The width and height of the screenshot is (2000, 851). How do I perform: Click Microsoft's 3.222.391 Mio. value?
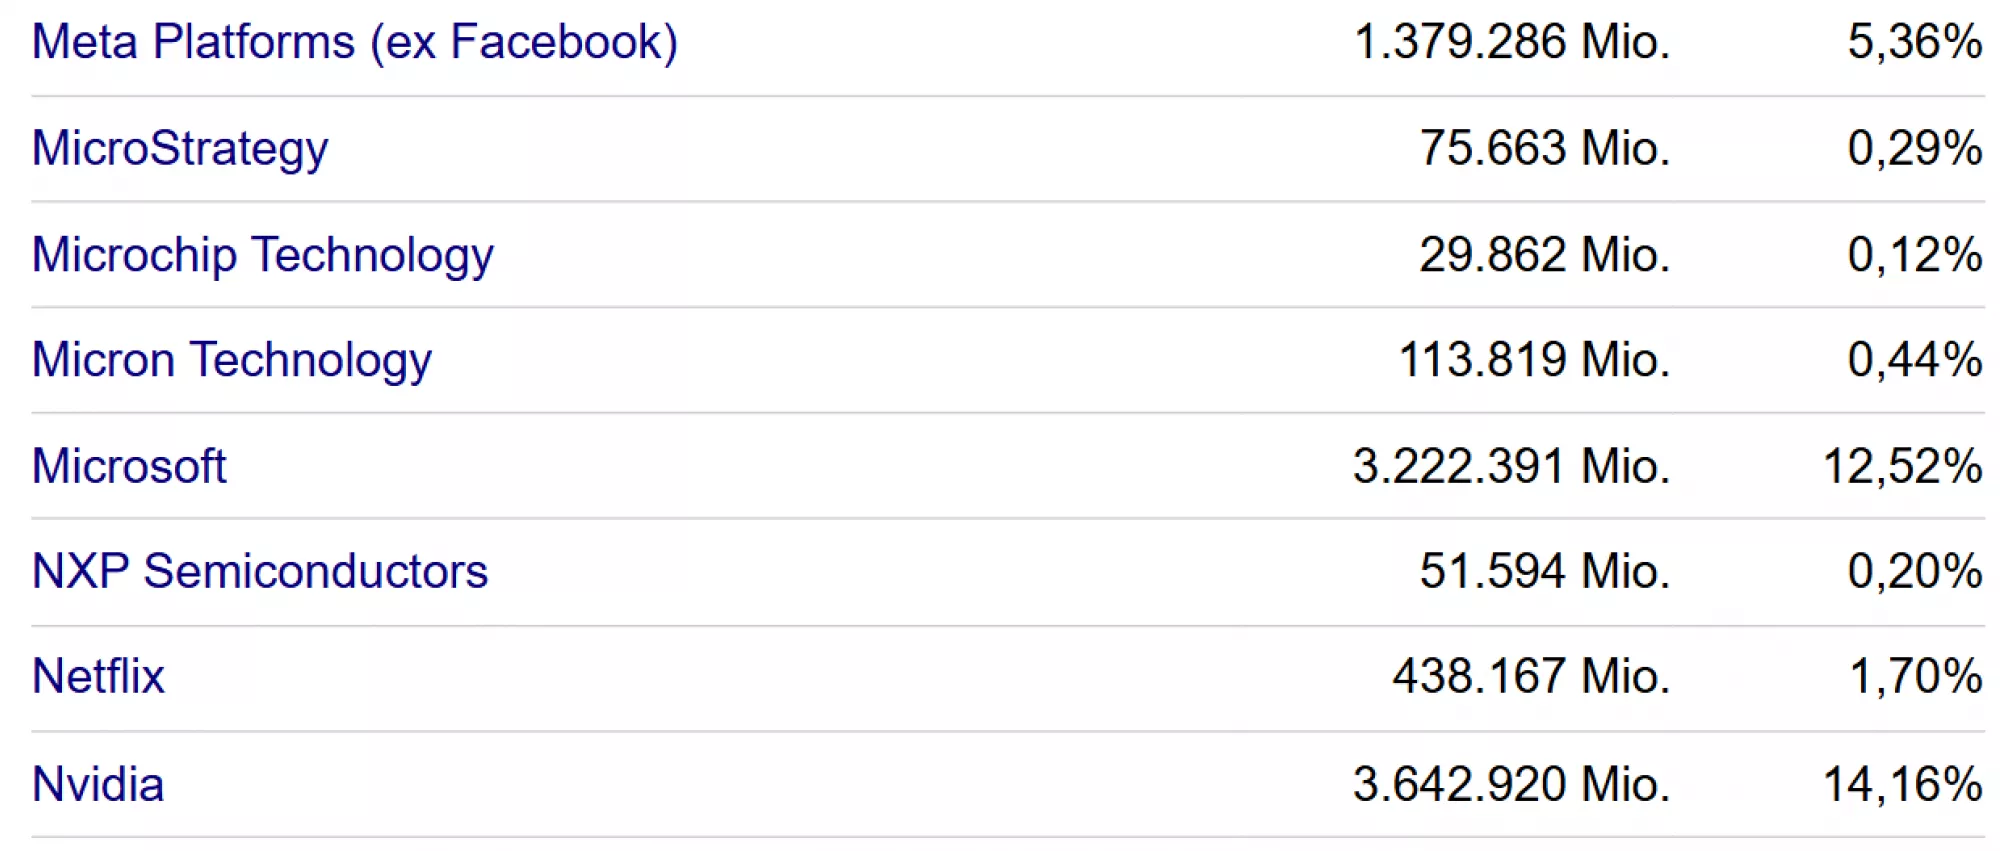(1511, 466)
